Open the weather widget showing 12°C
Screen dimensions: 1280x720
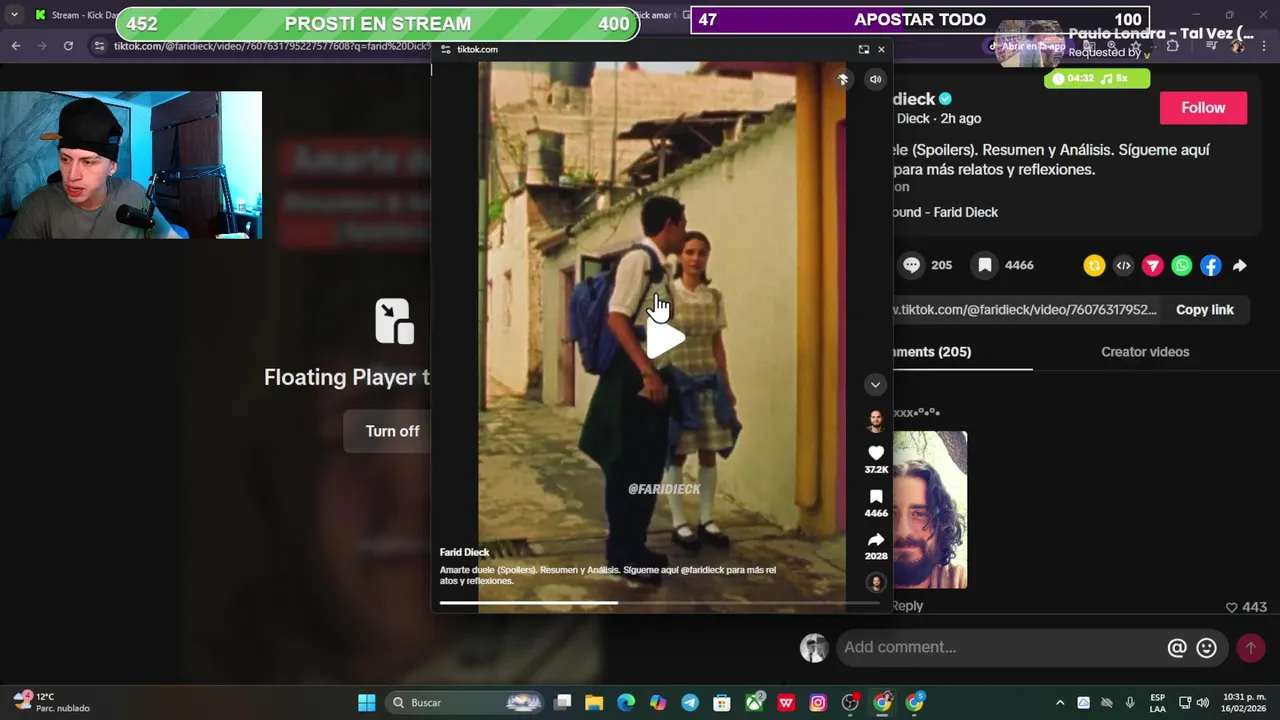click(x=52, y=702)
